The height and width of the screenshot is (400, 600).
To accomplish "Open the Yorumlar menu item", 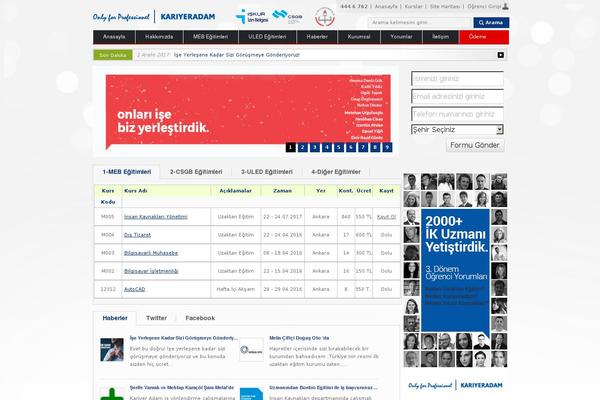I will 401,37.
